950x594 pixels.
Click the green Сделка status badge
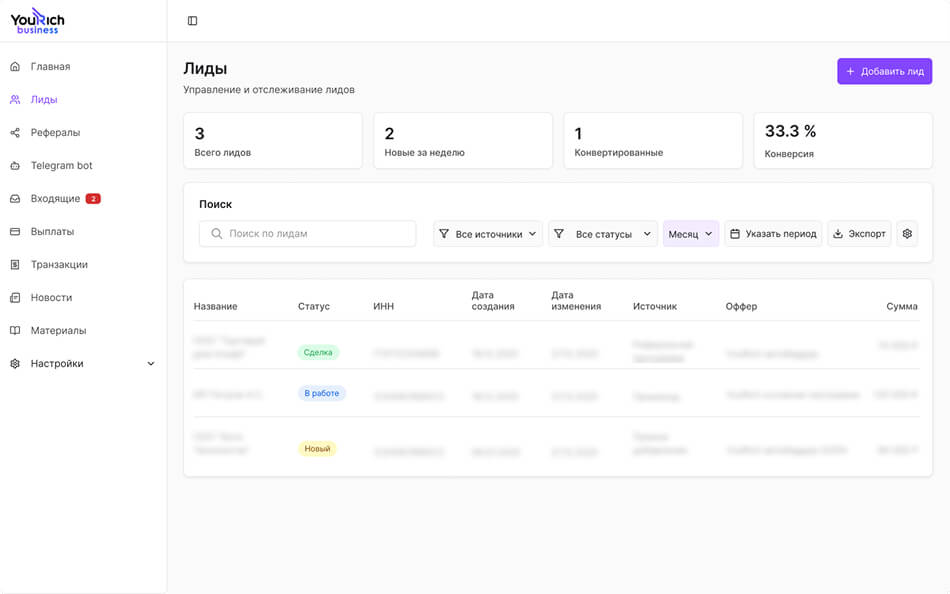coord(318,353)
